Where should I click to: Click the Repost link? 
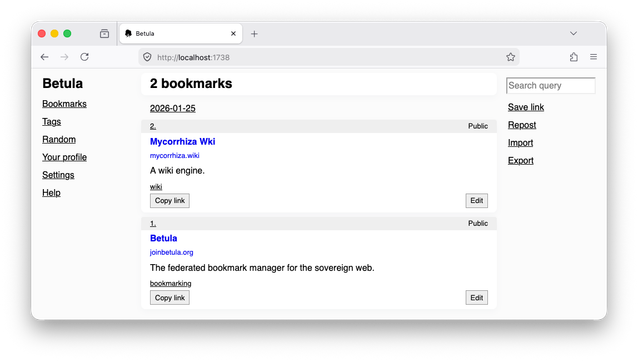coord(522,125)
